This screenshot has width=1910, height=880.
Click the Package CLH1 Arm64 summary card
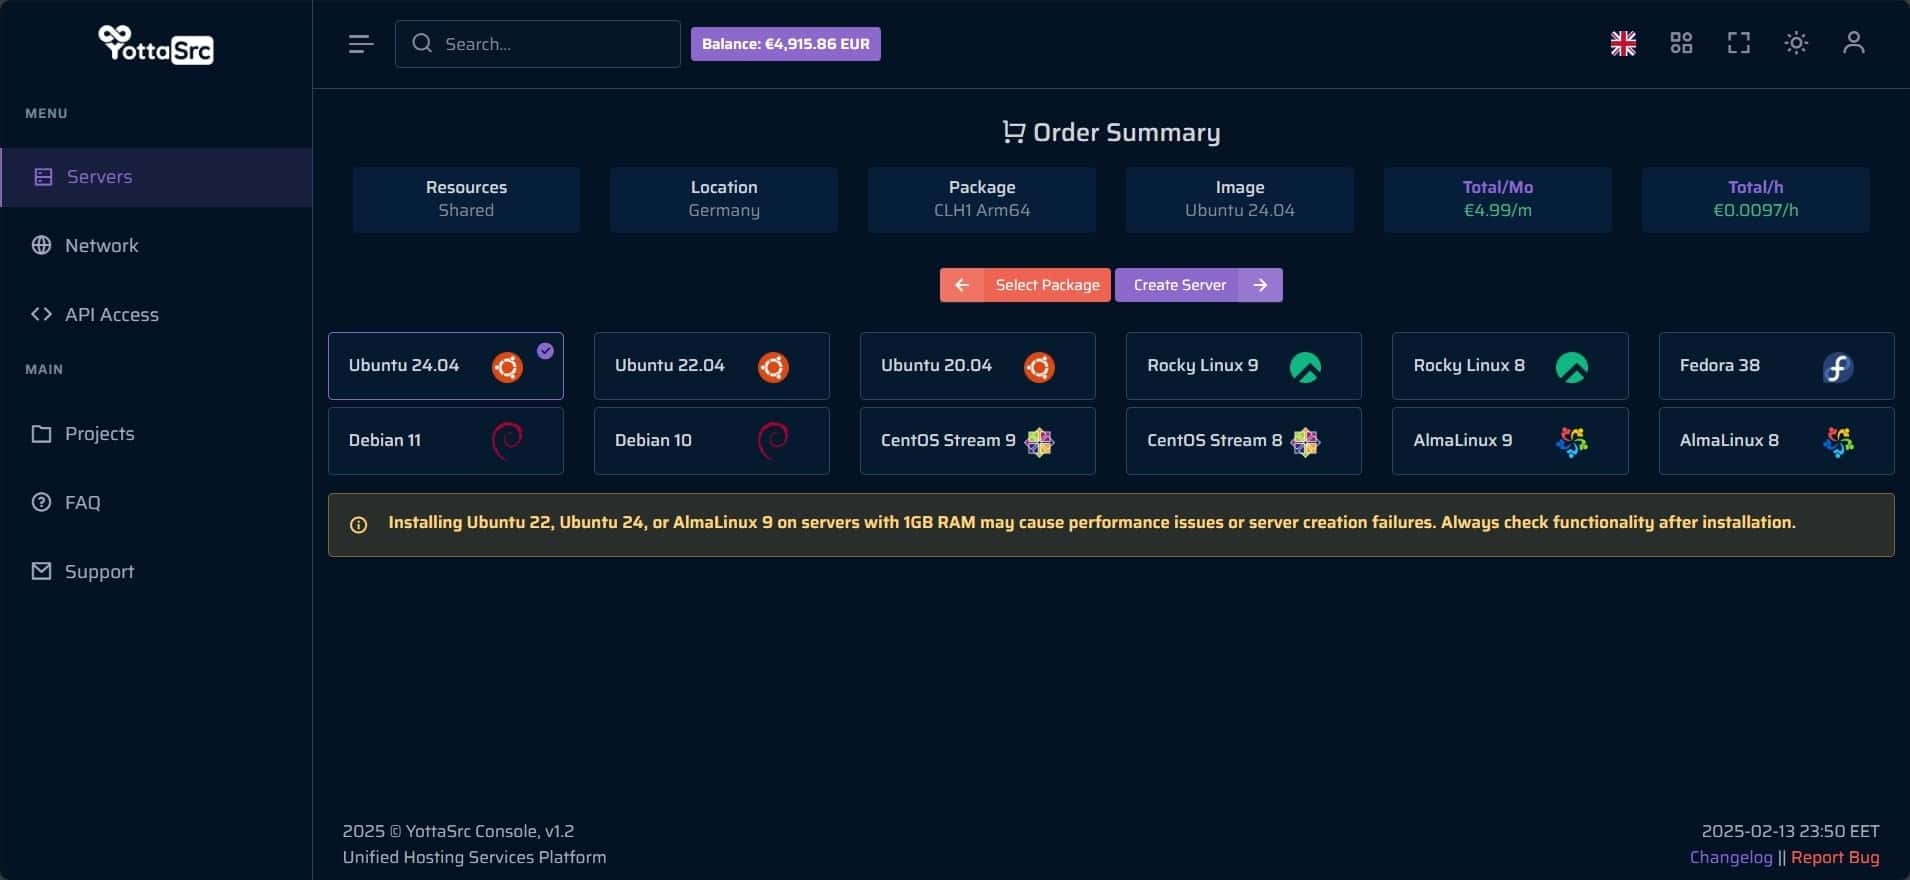coord(982,199)
